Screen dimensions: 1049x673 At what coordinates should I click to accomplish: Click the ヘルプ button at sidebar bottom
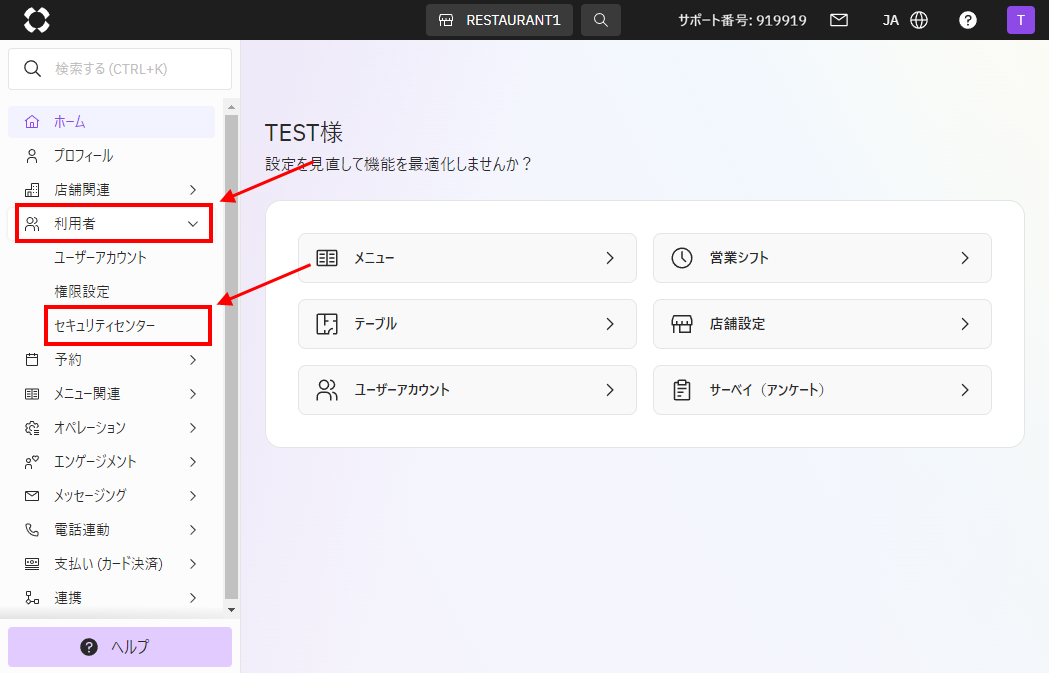click(x=119, y=647)
